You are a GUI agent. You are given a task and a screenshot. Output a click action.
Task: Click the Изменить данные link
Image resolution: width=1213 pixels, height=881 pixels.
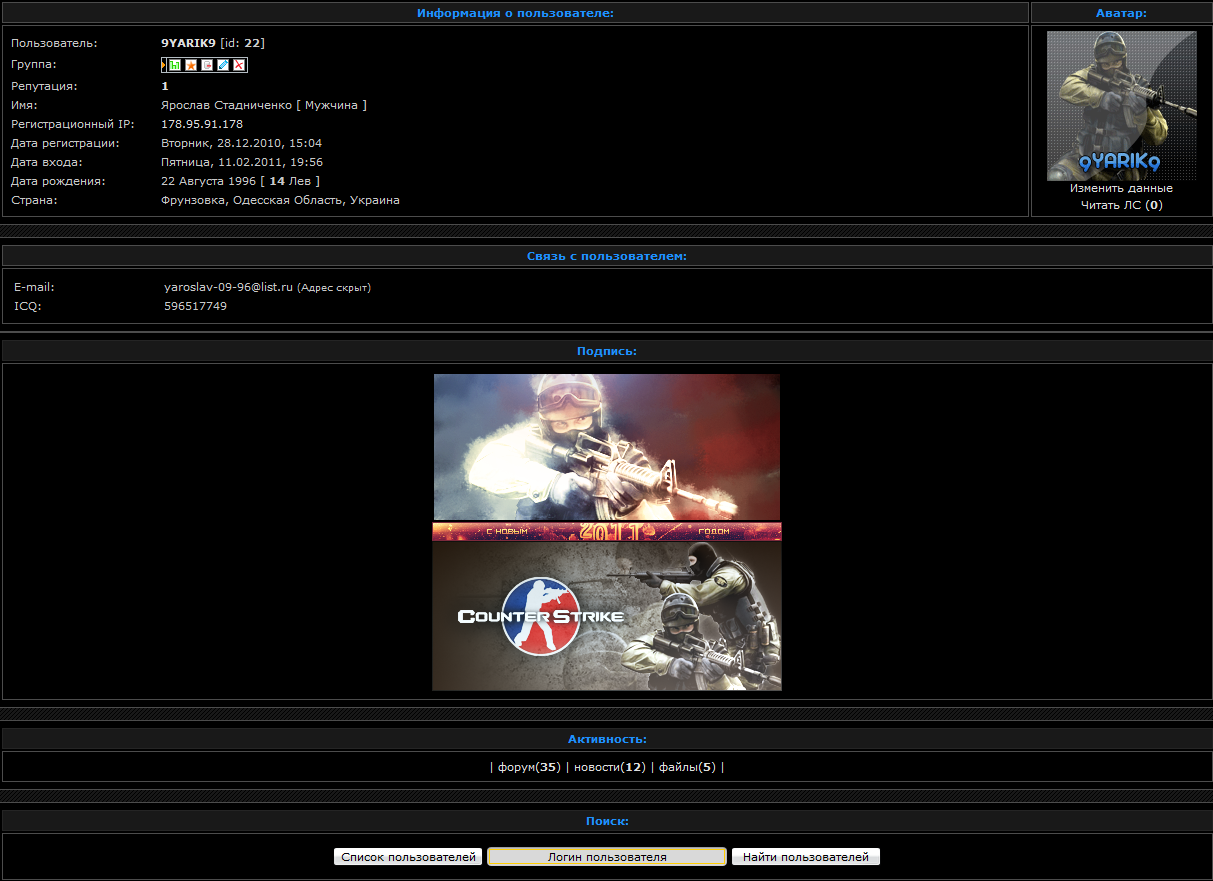coord(1121,188)
